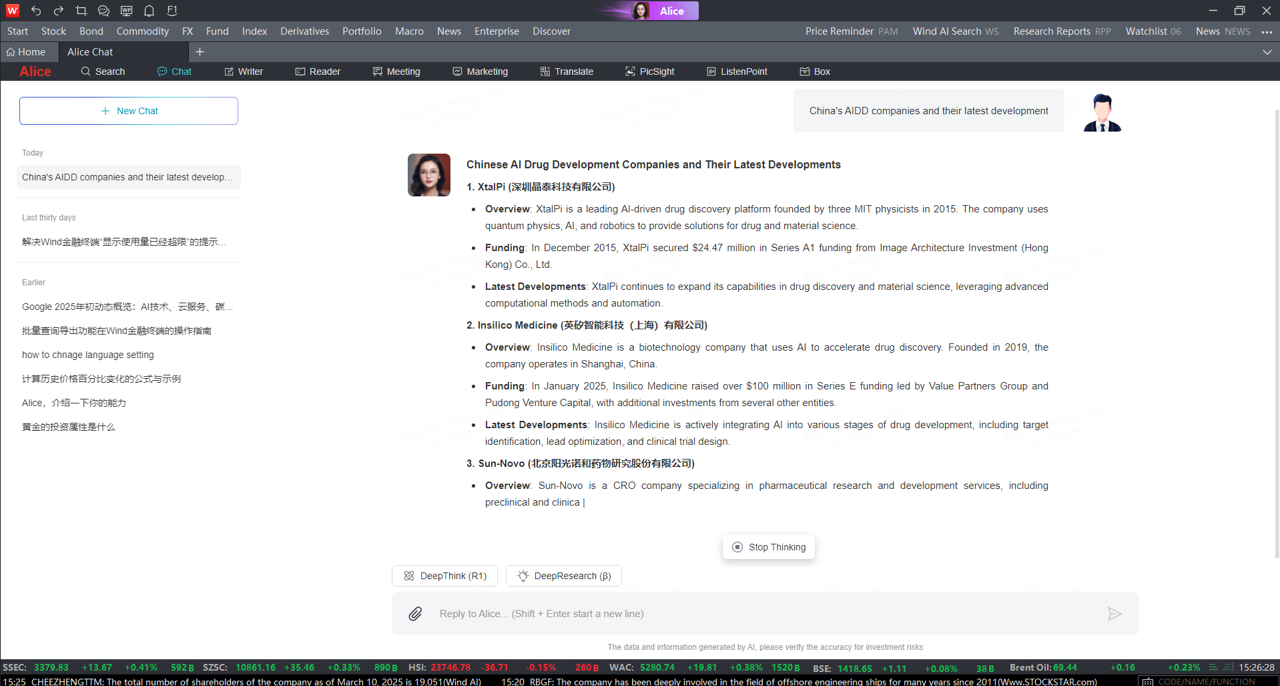Open the Start menu
Viewport: 1280px width, 686px height.
click(x=18, y=31)
